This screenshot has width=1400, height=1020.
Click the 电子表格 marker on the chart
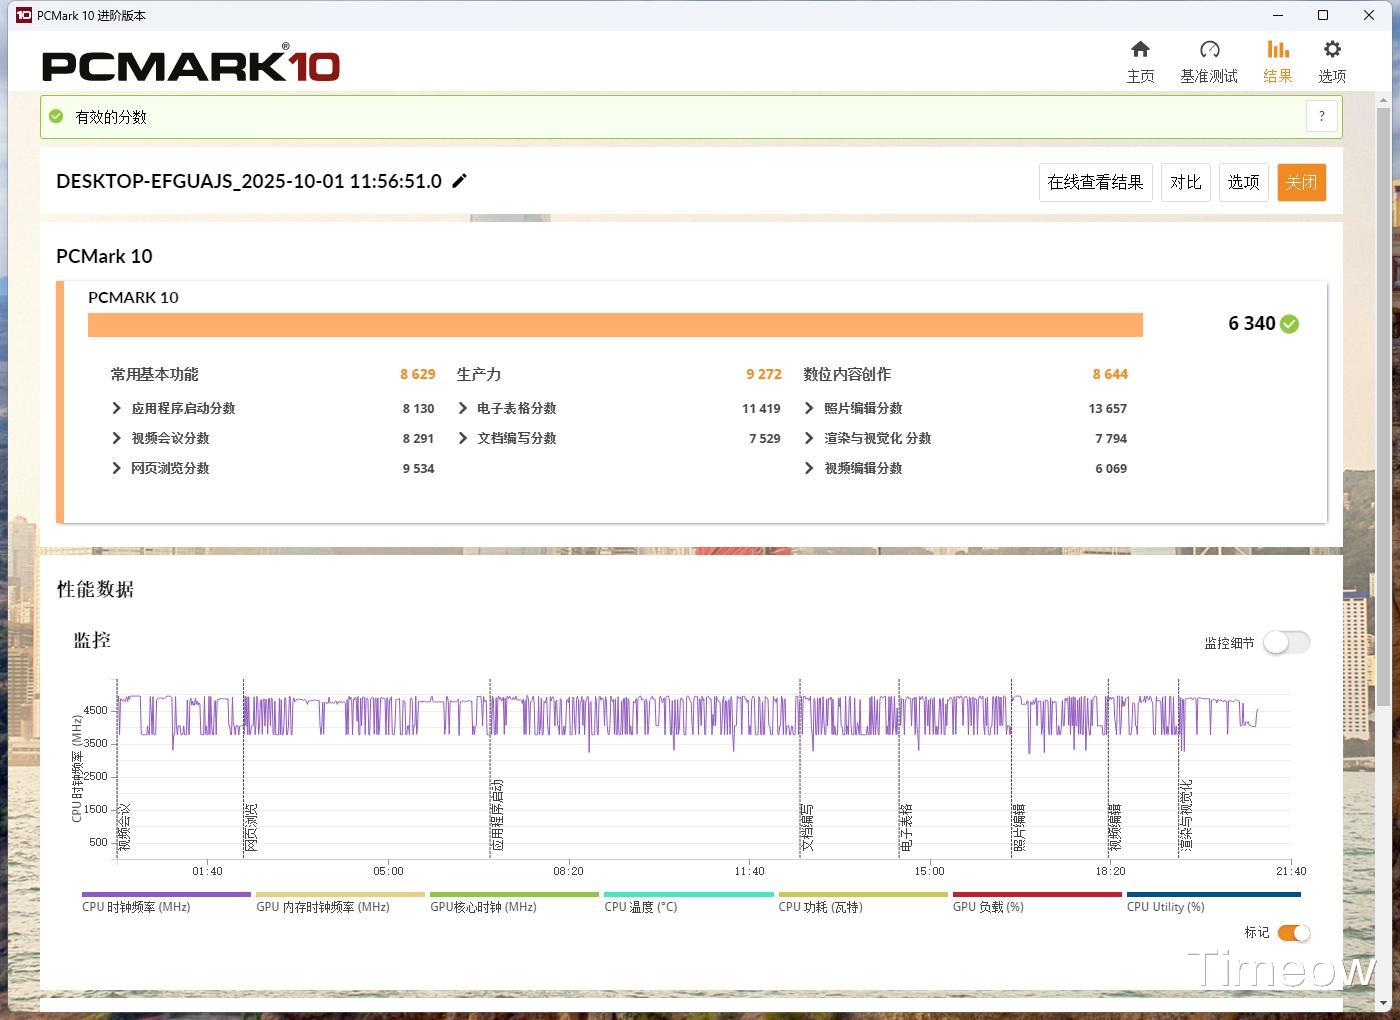906,827
